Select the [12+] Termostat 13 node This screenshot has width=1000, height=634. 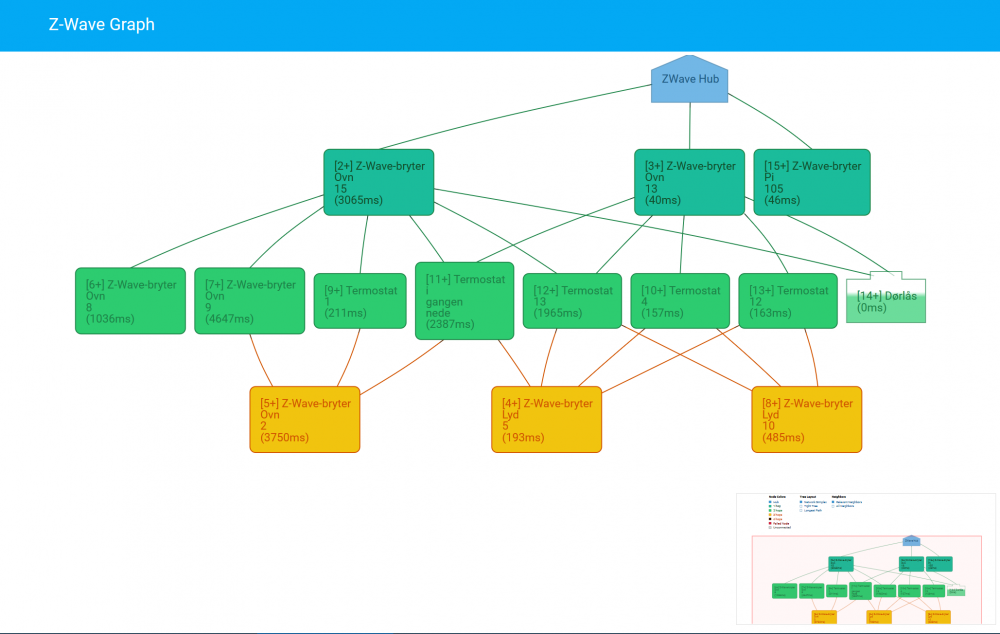572,301
